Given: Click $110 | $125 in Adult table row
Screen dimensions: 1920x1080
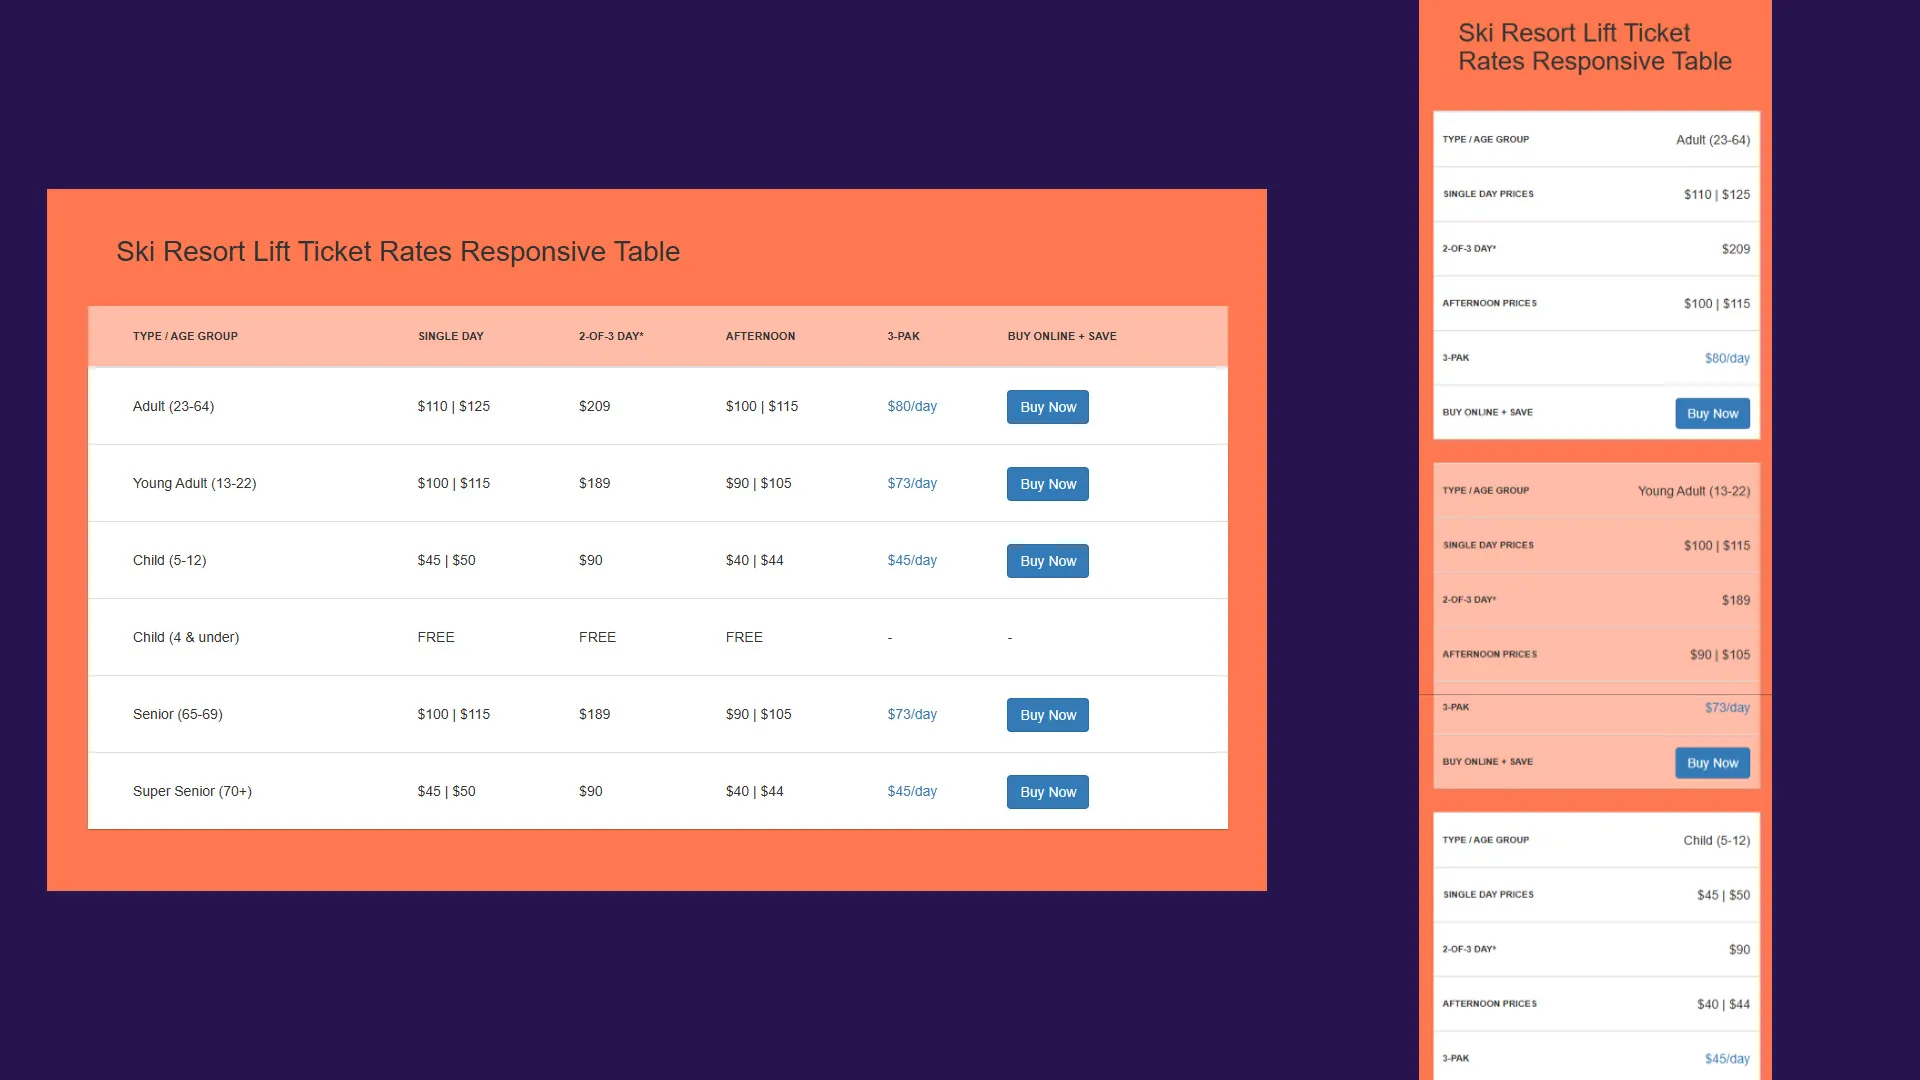Looking at the screenshot, I should (x=453, y=406).
